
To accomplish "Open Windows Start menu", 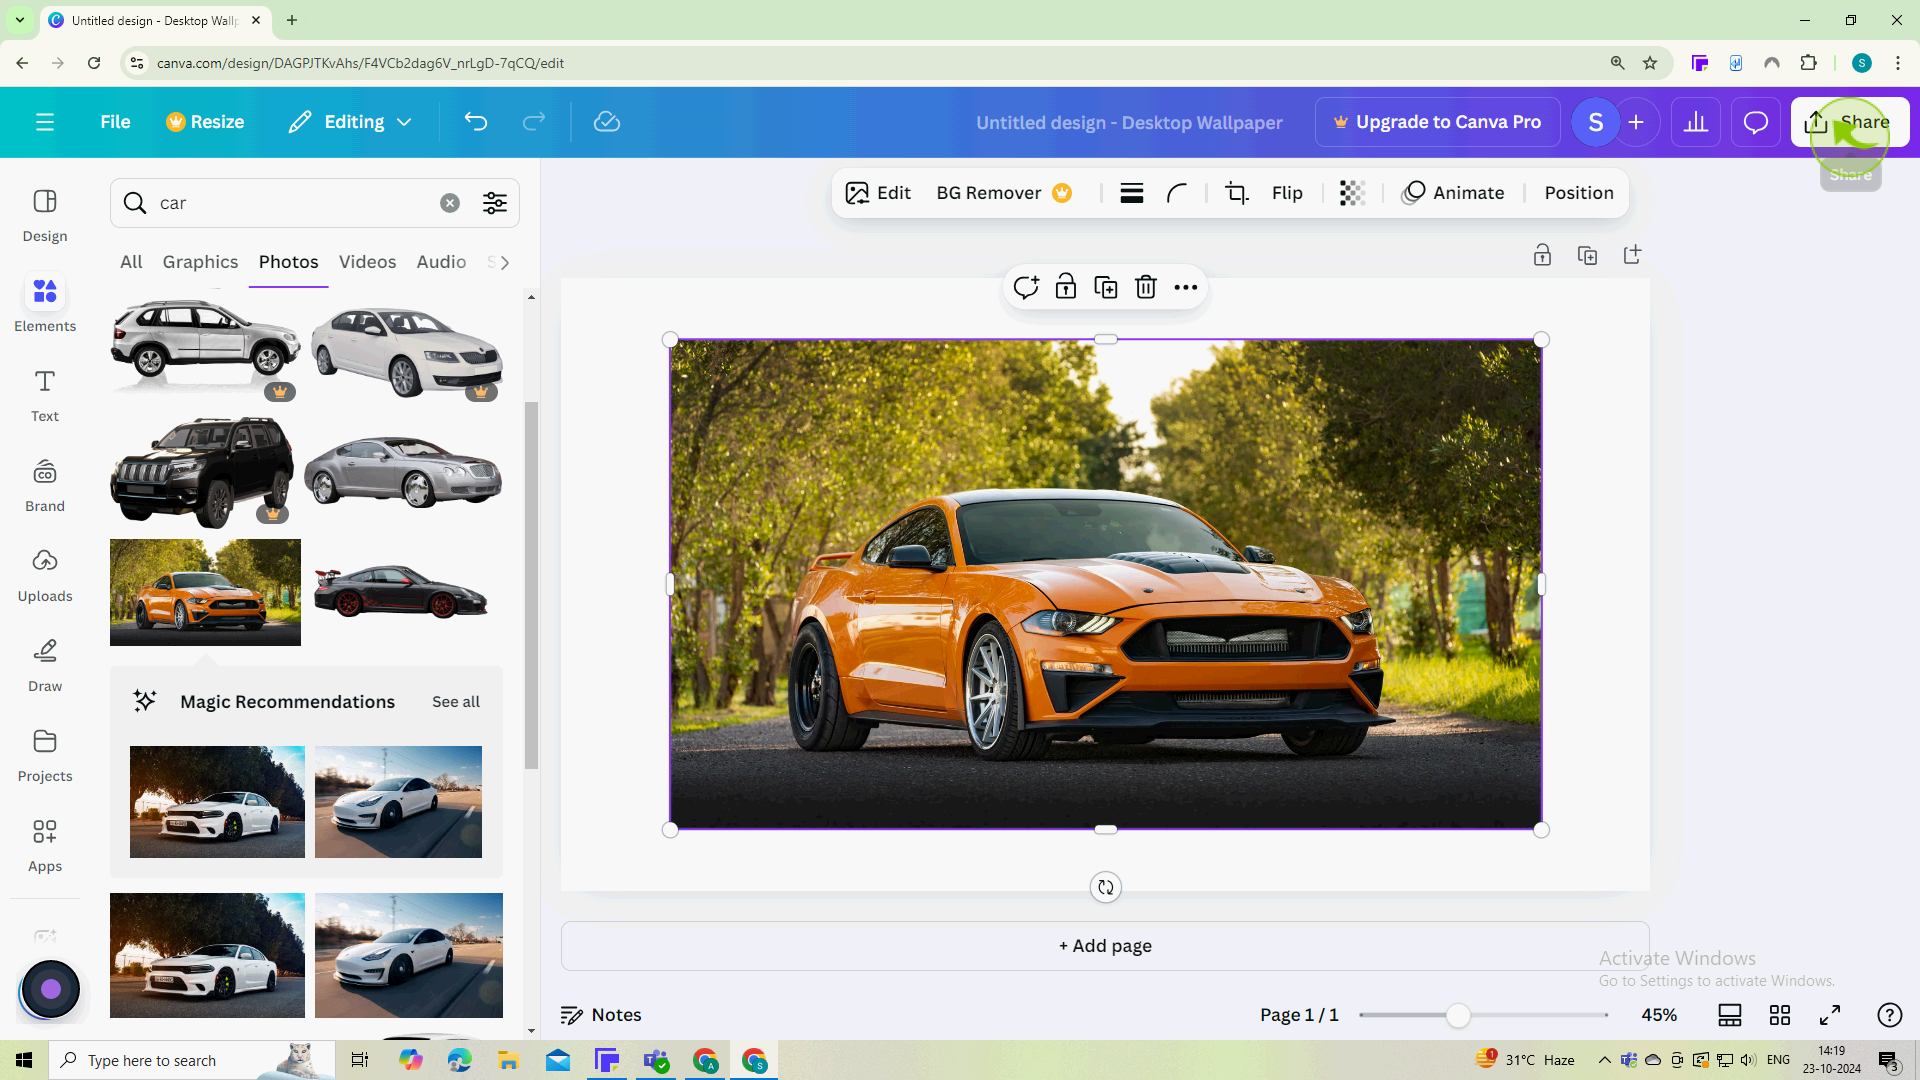I will click(x=24, y=1060).
